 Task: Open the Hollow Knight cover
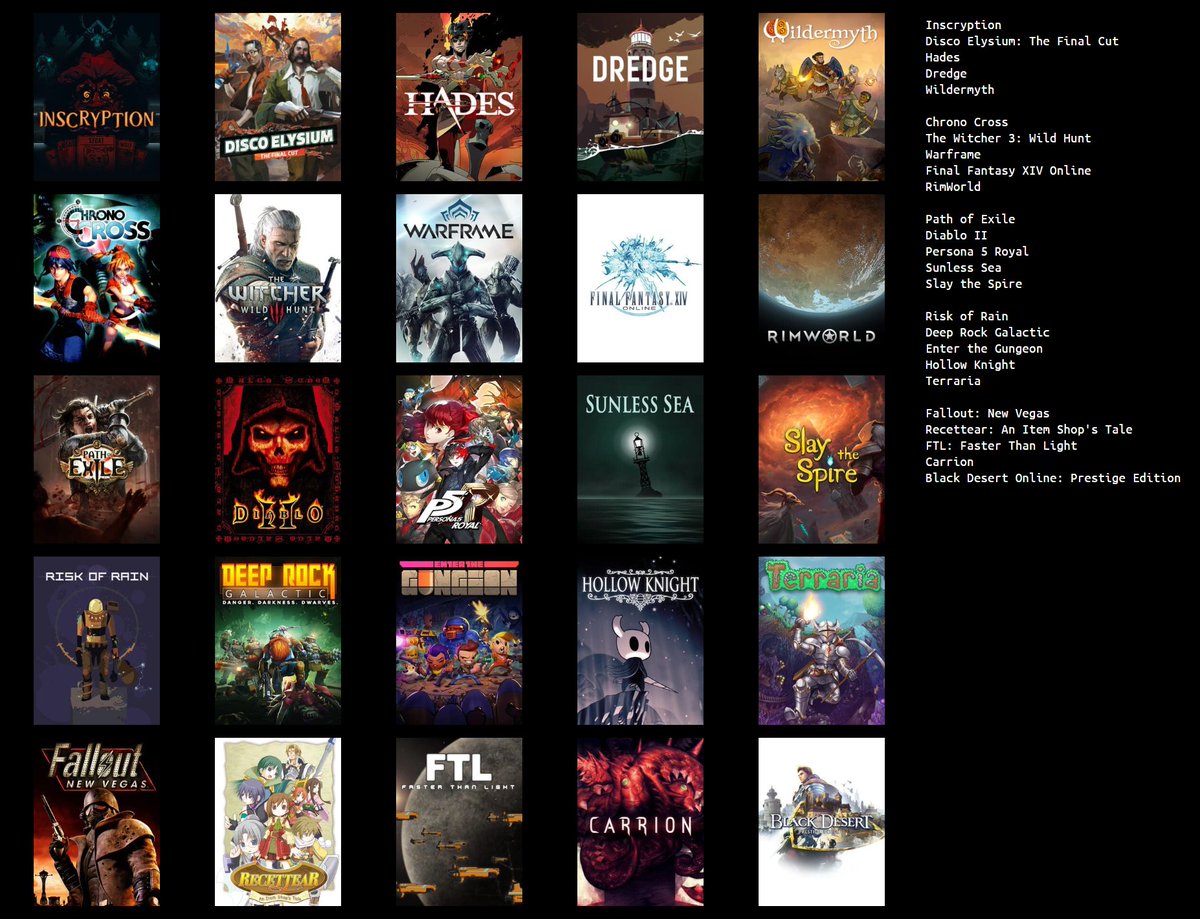[x=640, y=641]
